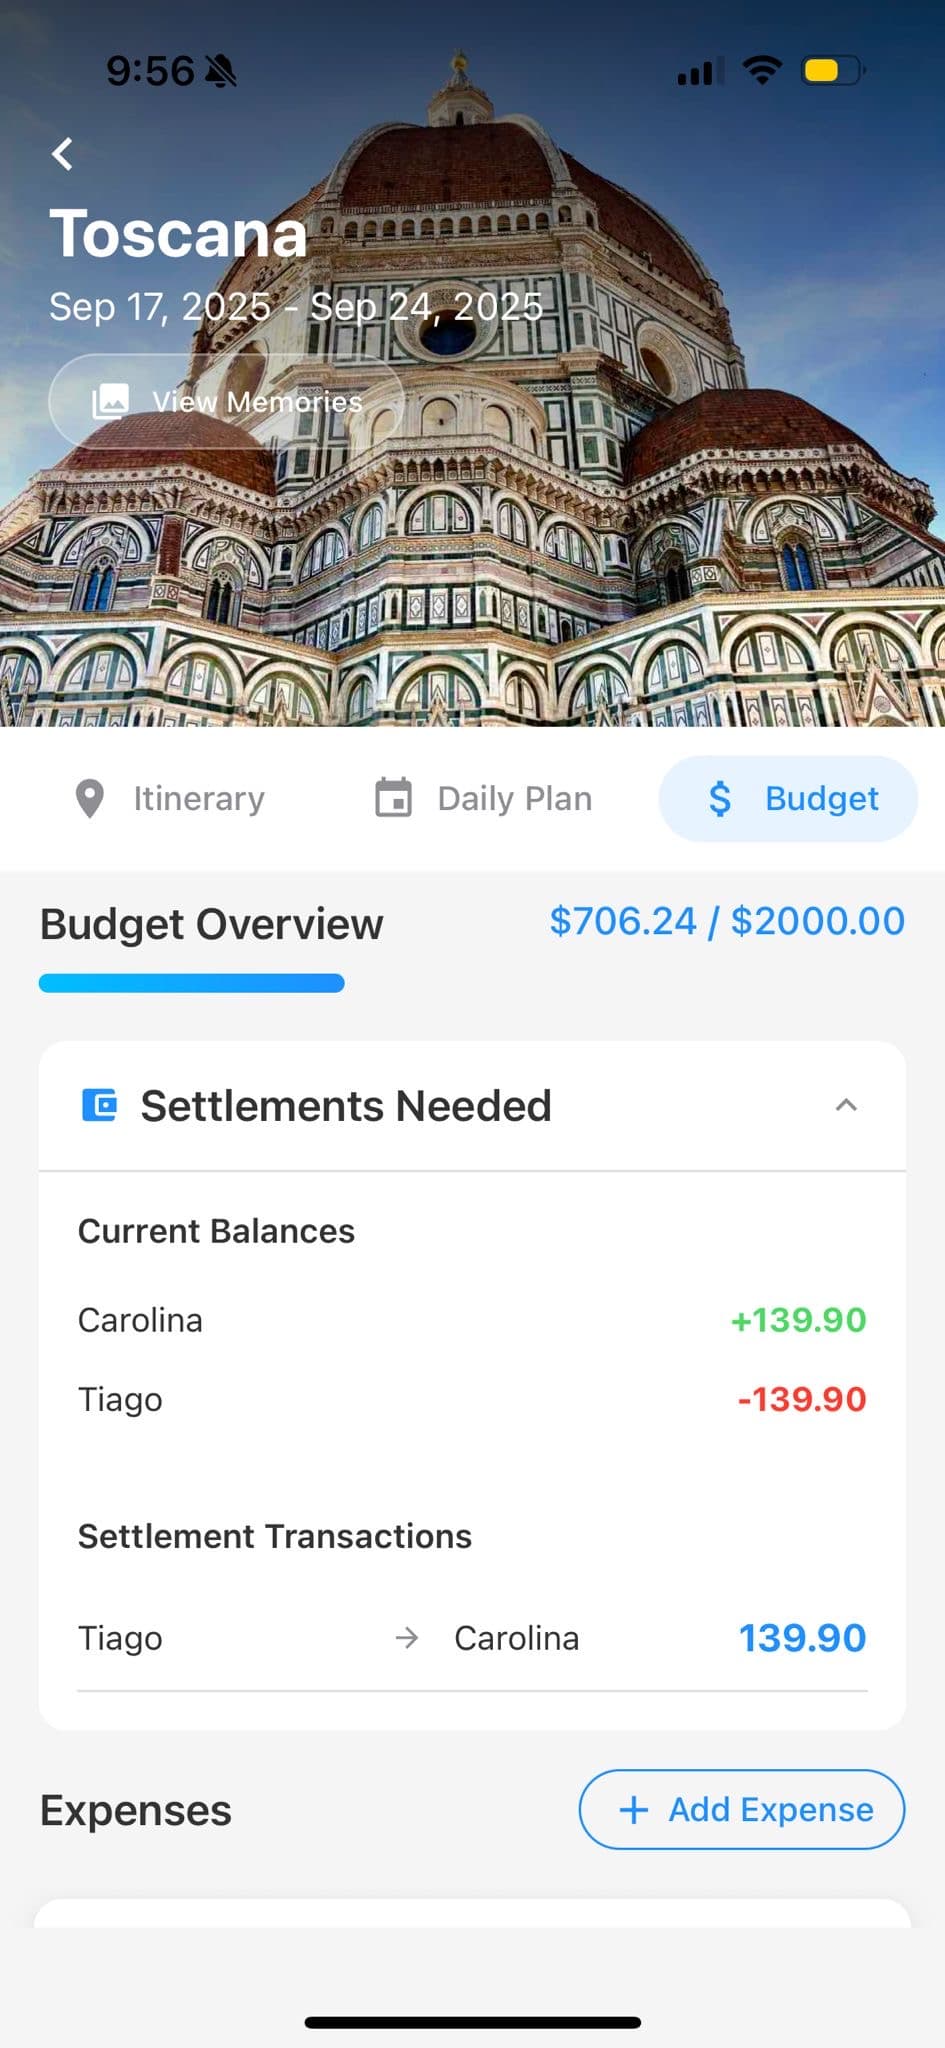Click the budget progress bar

coord(192,983)
